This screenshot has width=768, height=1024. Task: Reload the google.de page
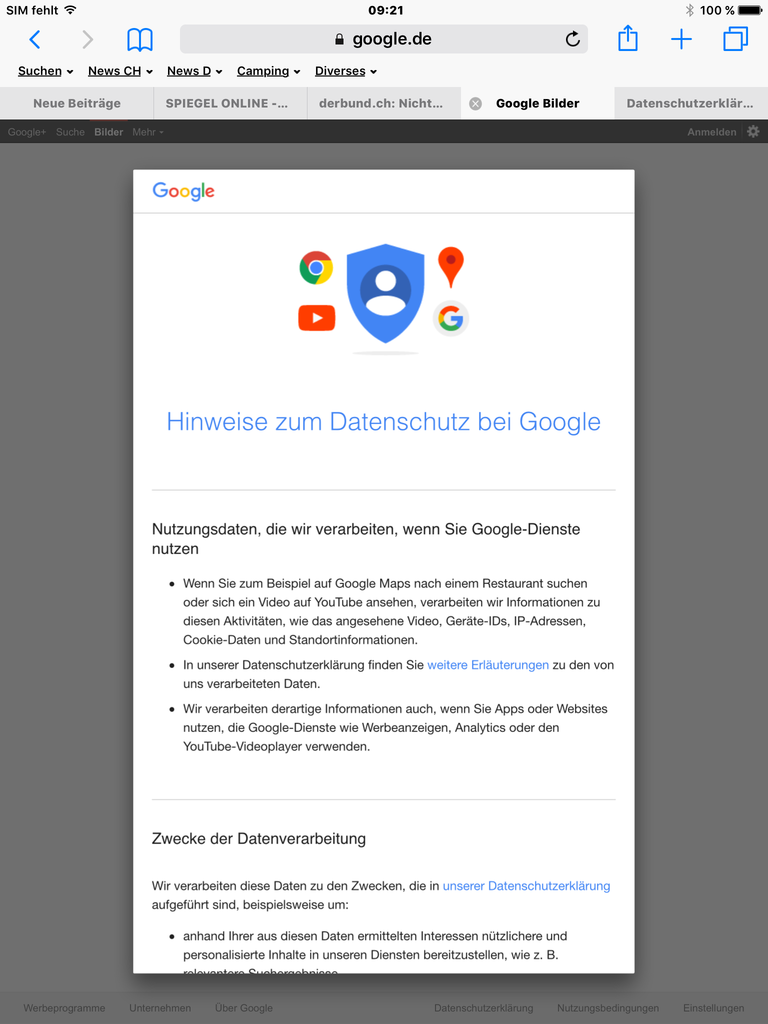click(573, 39)
